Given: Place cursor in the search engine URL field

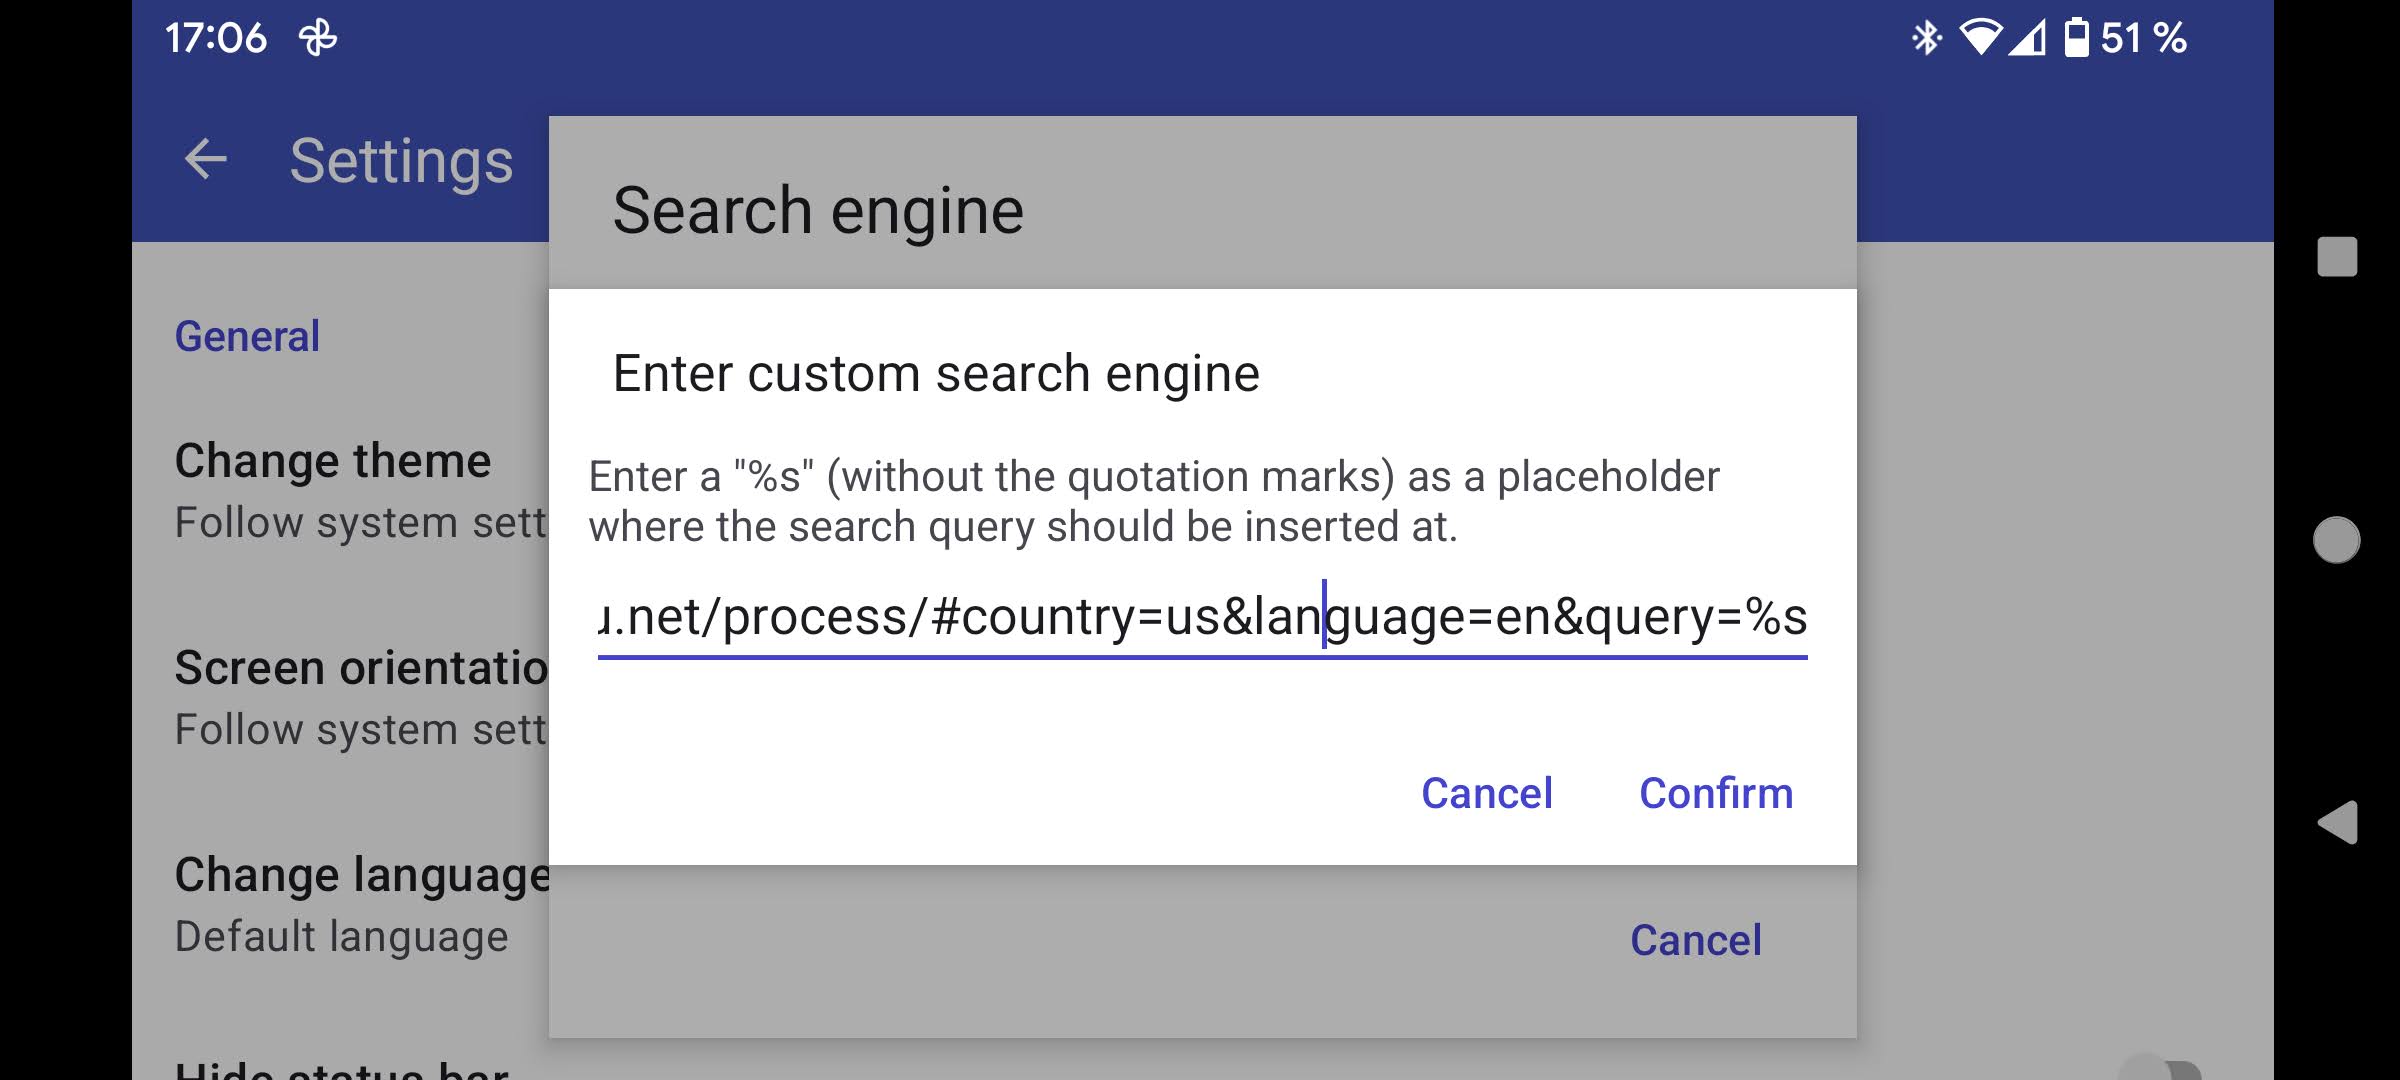Looking at the screenshot, I should (1200, 617).
